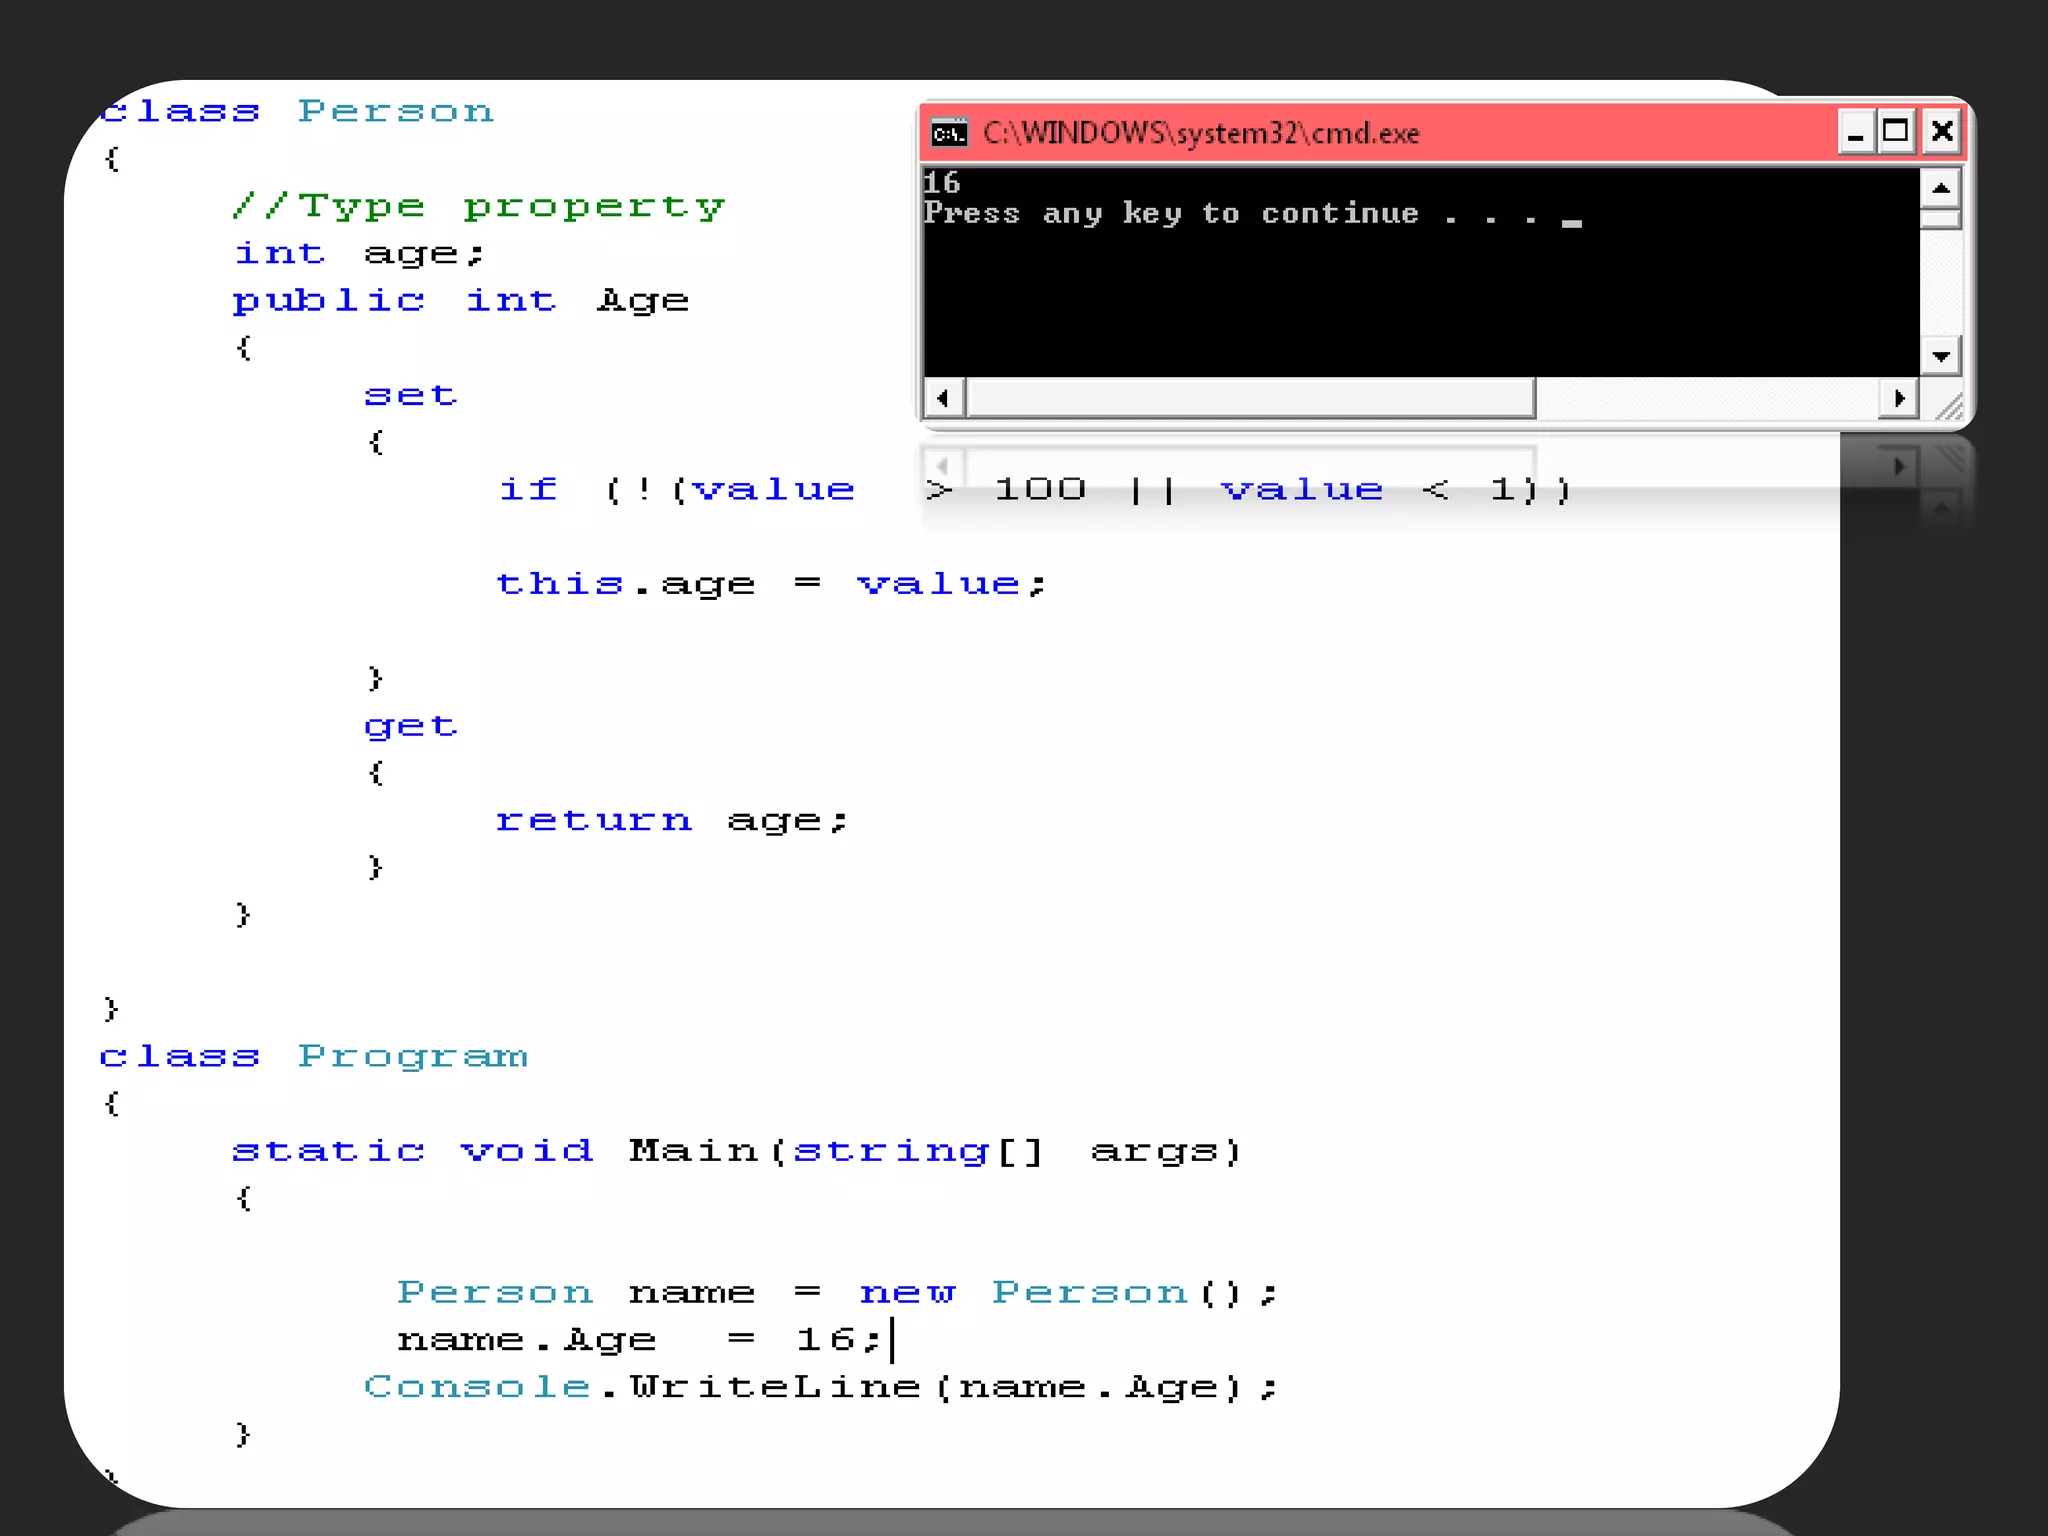Click the C:\WINDOWS\system32\cmd.exe title bar text
The height and width of the screenshot is (1536, 2048).
1200,133
